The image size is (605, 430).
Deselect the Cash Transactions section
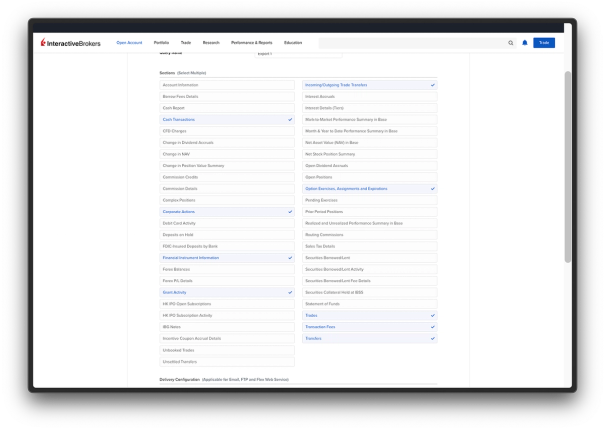227,120
